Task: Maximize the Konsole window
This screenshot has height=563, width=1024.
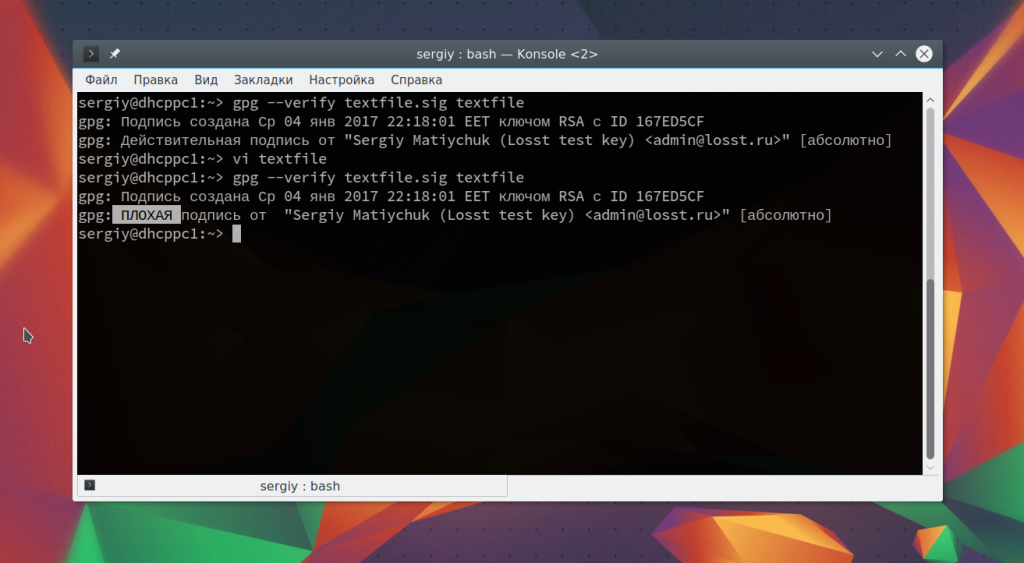Action: click(900, 54)
